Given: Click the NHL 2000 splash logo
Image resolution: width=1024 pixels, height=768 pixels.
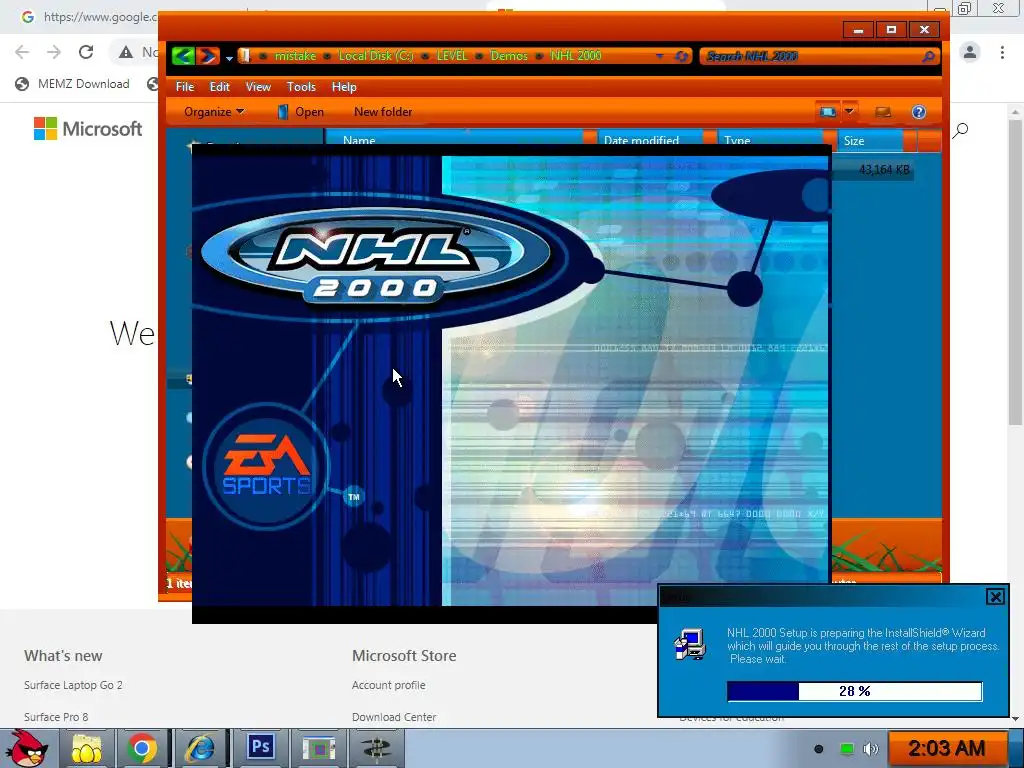Looking at the screenshot, I should pyautogui.click(x=376, y=257).
